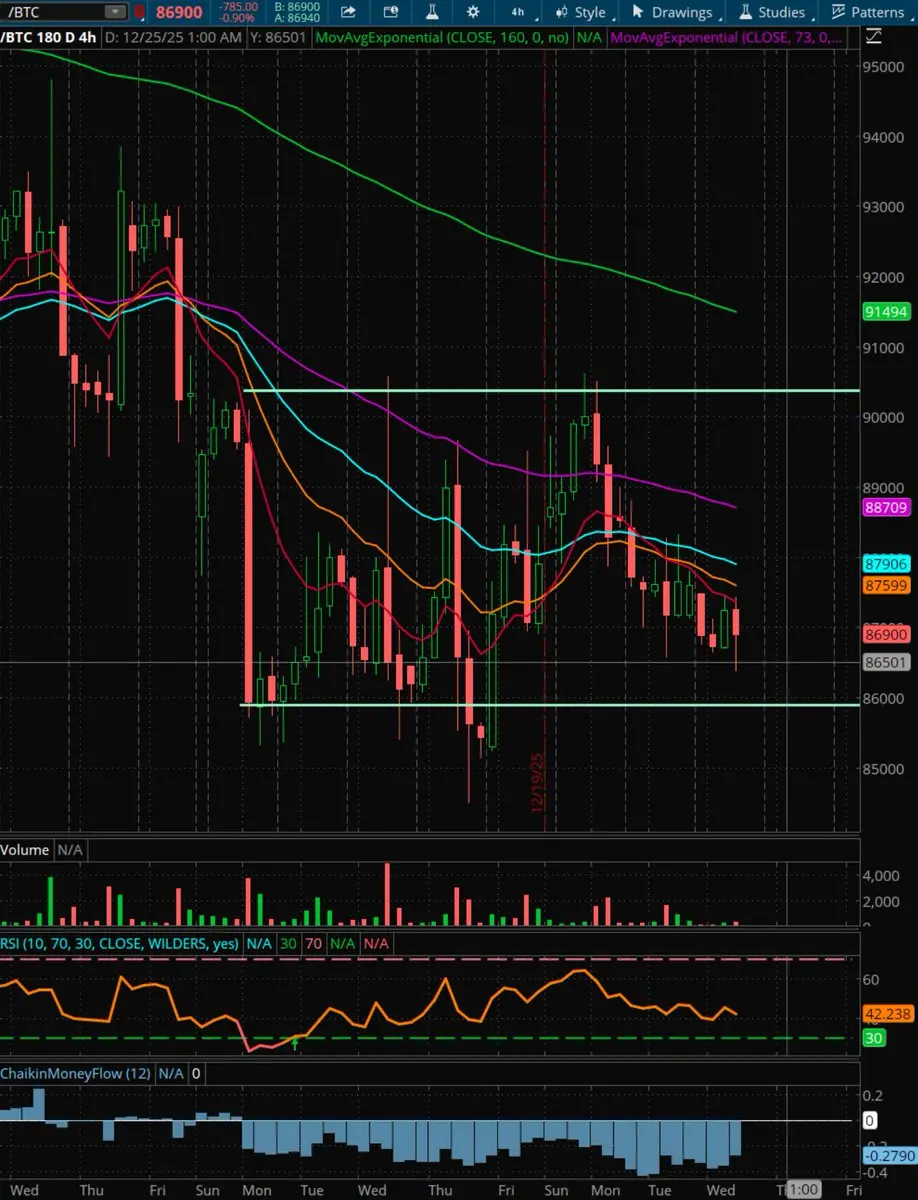Screen dimensions: 918x1200
Task: Click the orange 42.238 RSI value bubble
Action: (x=888, y=1013)
